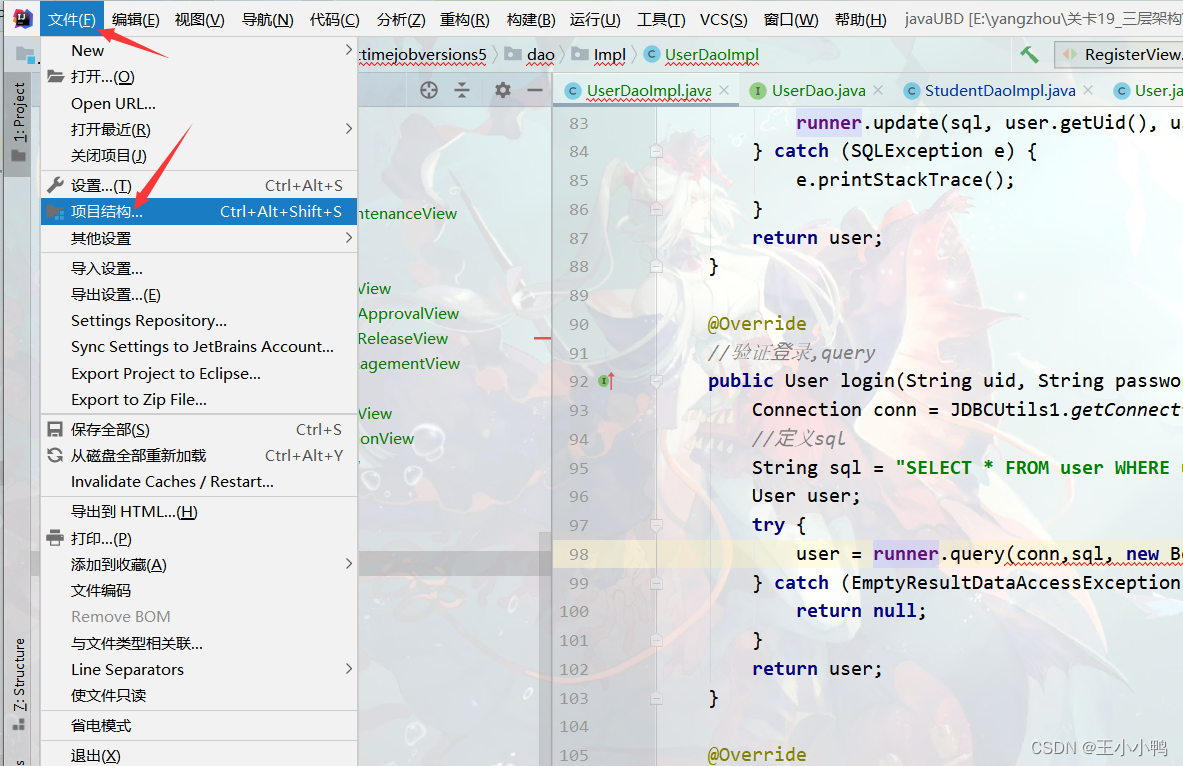1183x766 pixels.
Task: Open the 工具(T) menu
Action: coord(661,20)
